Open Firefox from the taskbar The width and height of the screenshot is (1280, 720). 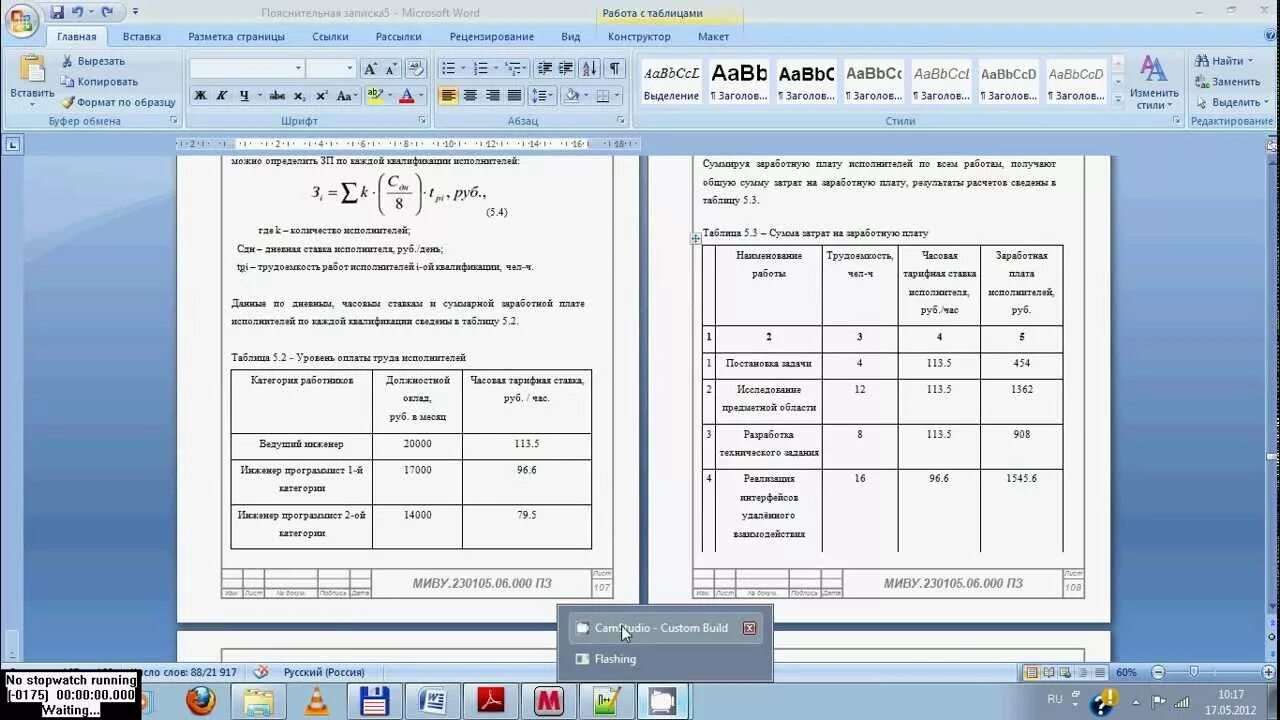(201, 701)
